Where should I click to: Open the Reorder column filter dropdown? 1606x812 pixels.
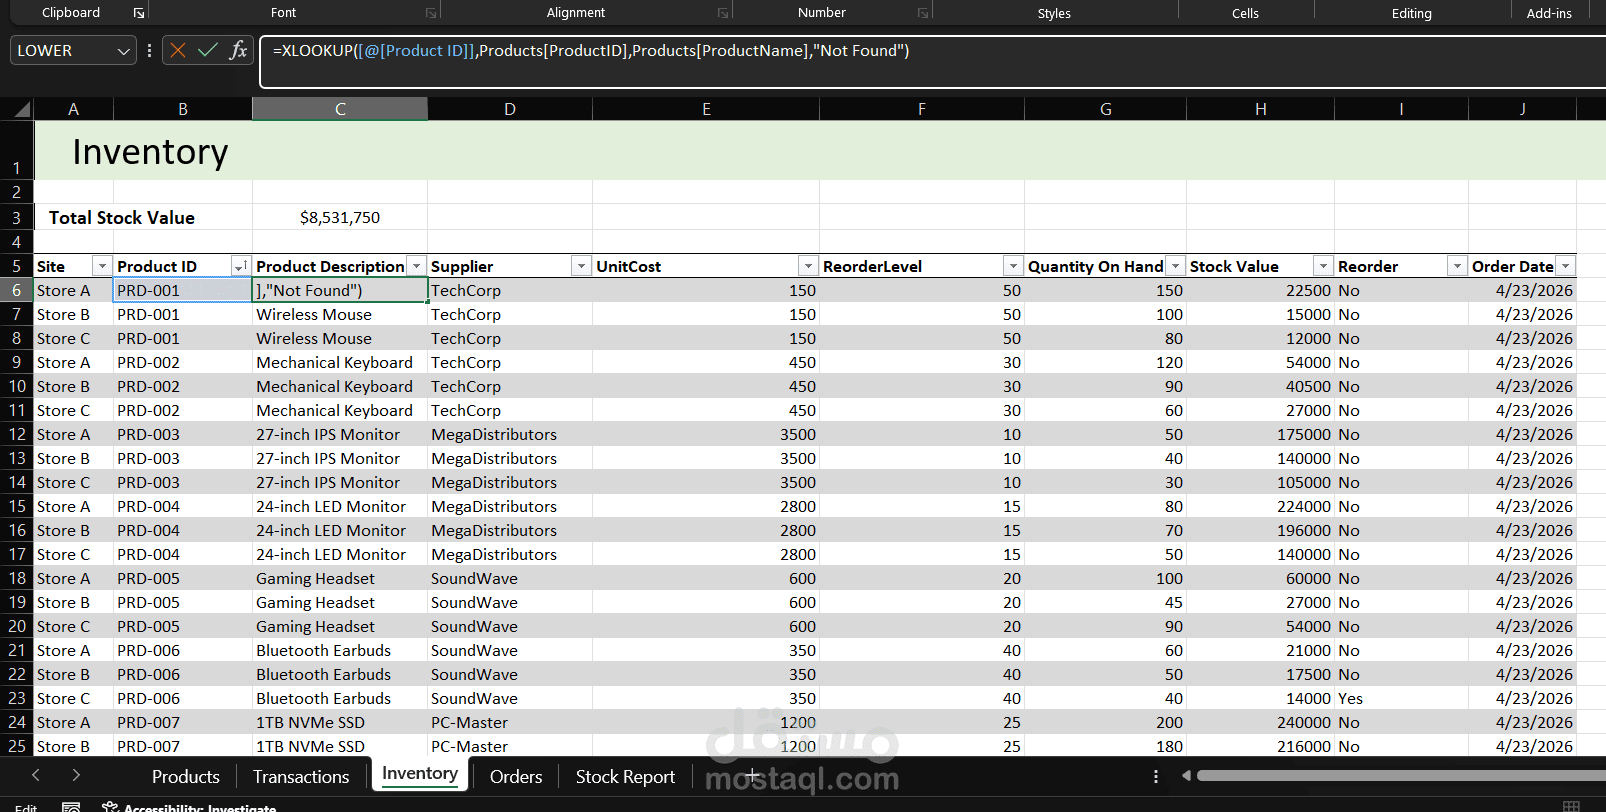pyautogui.click(x=1457, y=266)
